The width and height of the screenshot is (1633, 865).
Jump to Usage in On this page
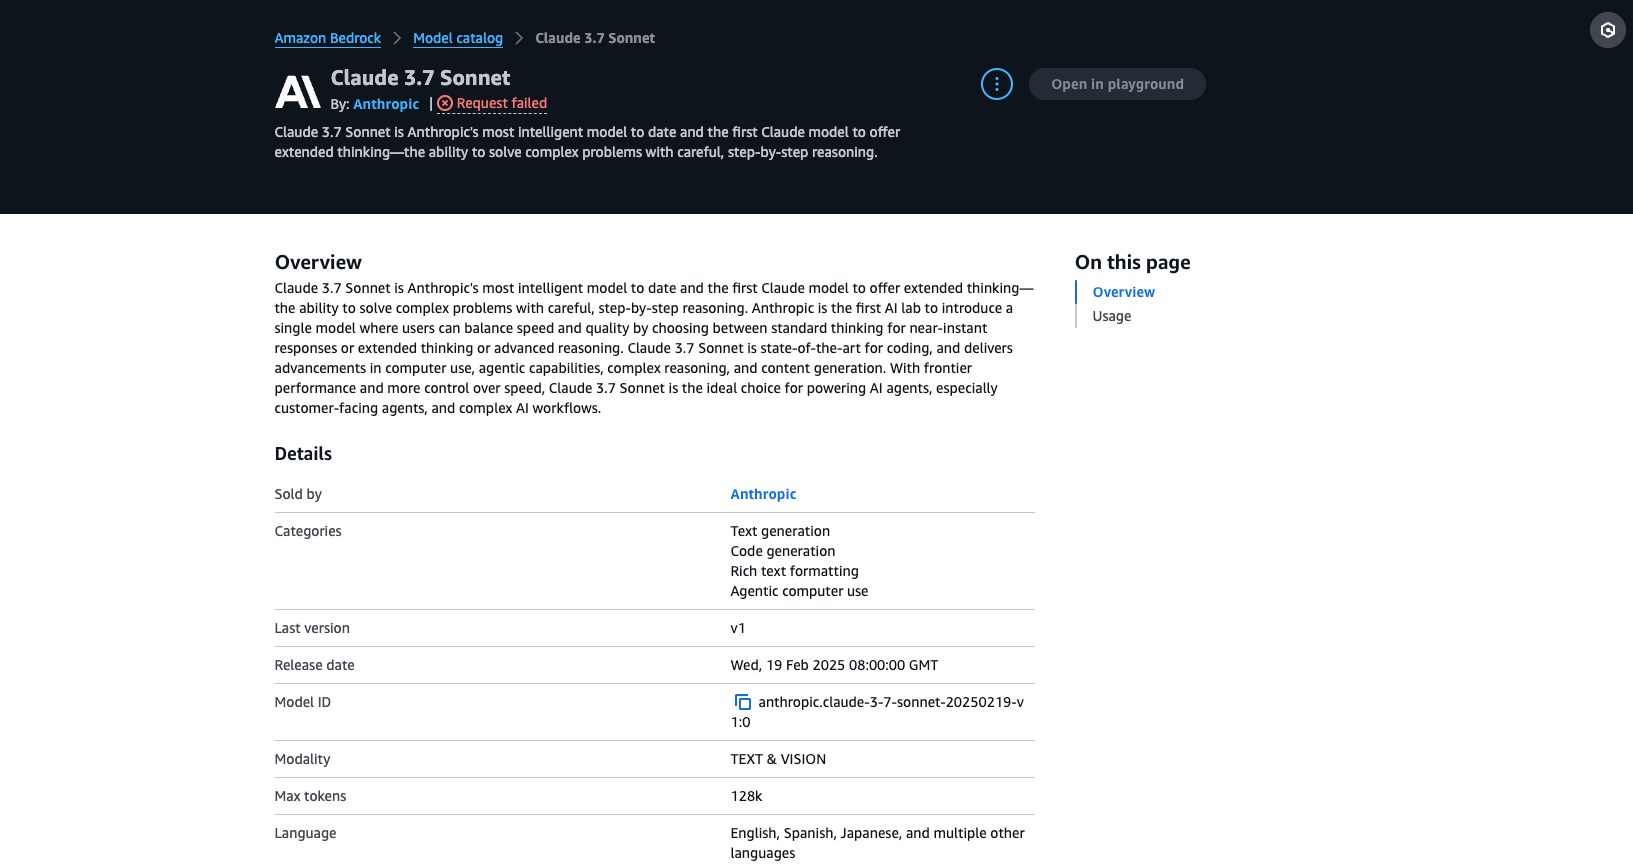pos(1111,316)
